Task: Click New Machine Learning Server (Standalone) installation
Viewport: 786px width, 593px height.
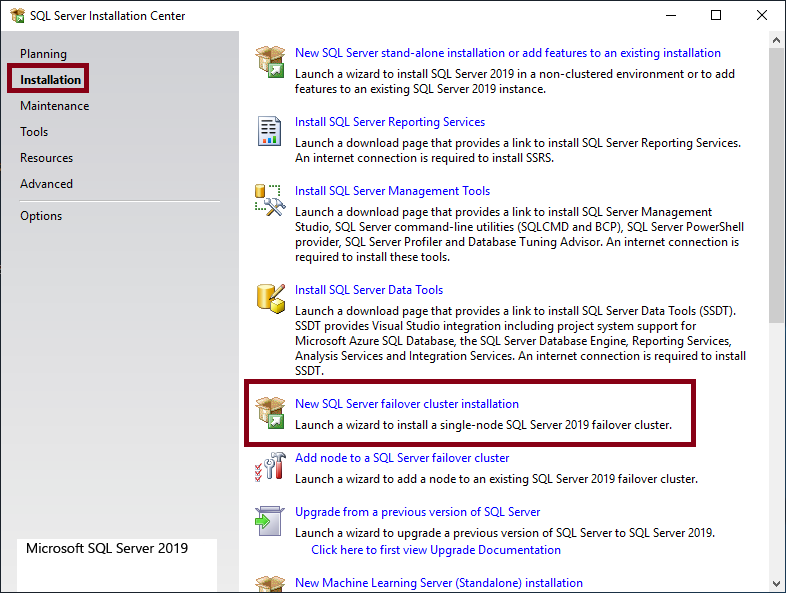Action: coord(439,583)
